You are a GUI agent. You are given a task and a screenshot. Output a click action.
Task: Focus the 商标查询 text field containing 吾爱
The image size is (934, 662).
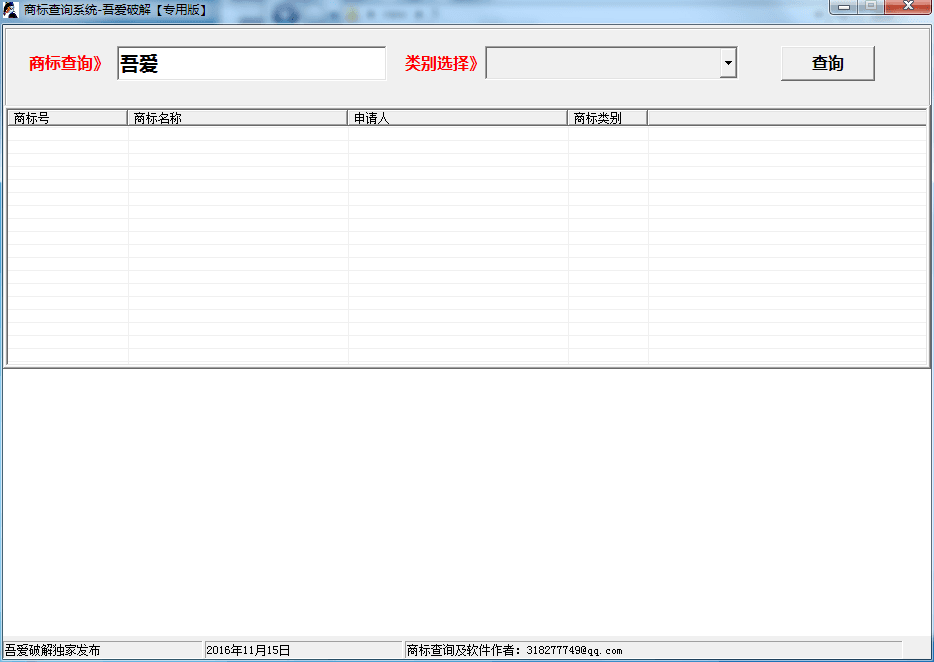[251, 63]
